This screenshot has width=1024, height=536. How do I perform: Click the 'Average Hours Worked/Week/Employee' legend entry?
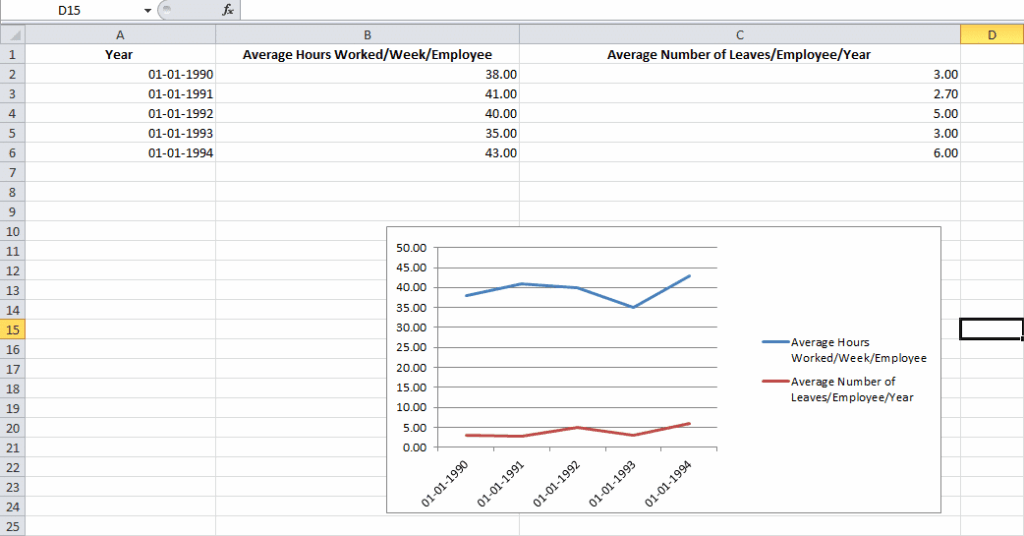pyautogui.click(x=844, y=350)
